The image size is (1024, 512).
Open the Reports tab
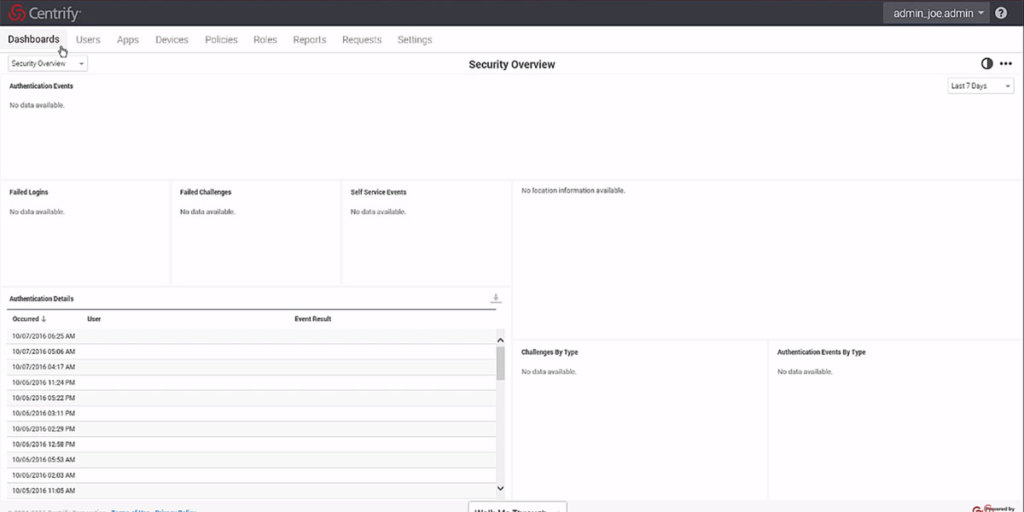[x=309, y=40]
